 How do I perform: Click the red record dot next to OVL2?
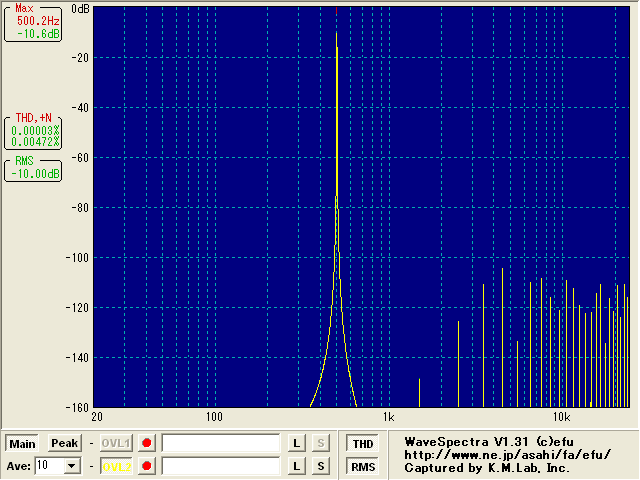click(x=147, y=466)
